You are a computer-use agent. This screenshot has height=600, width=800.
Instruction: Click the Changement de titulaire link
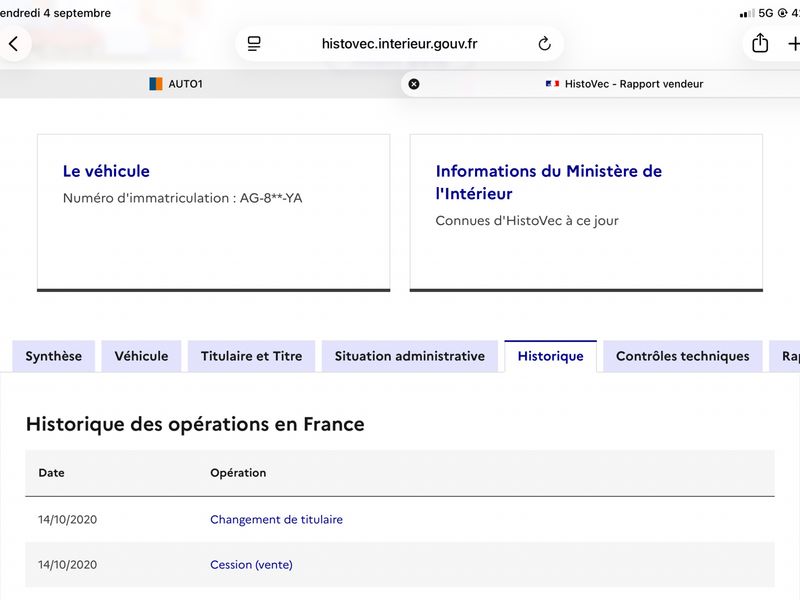(x=277, y=519)
